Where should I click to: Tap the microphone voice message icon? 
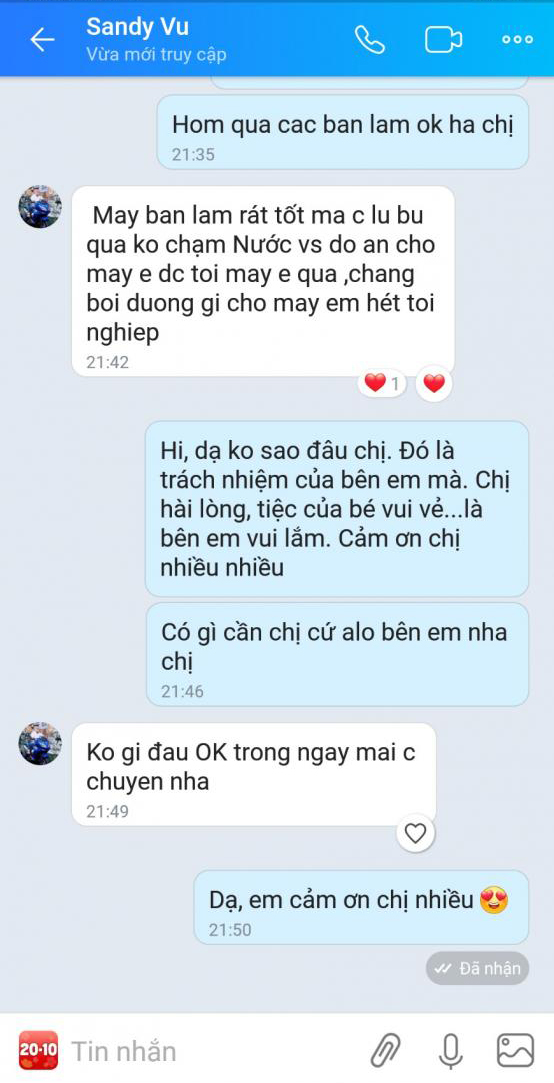point(450,1051)
